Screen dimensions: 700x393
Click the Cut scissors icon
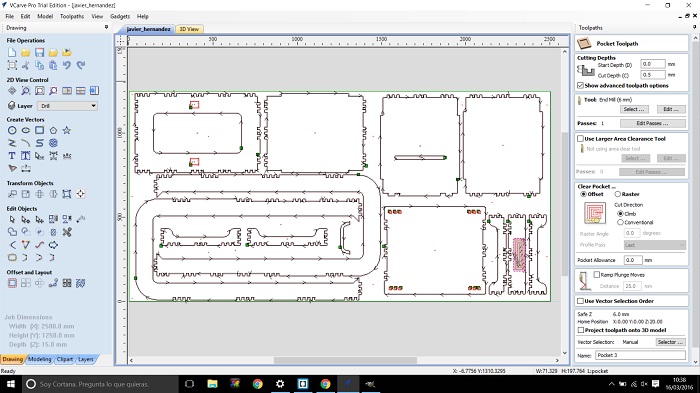26,66
